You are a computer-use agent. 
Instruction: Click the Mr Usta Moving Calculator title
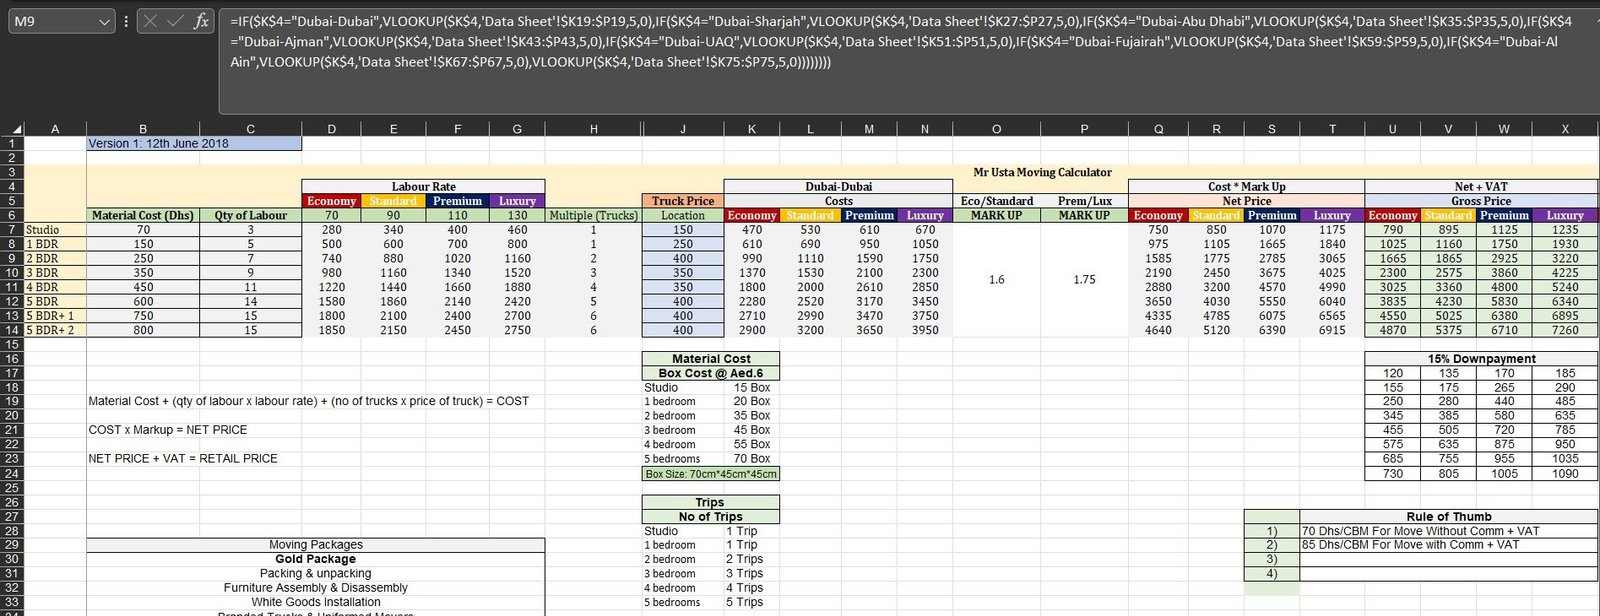[x=1042, y=172]
